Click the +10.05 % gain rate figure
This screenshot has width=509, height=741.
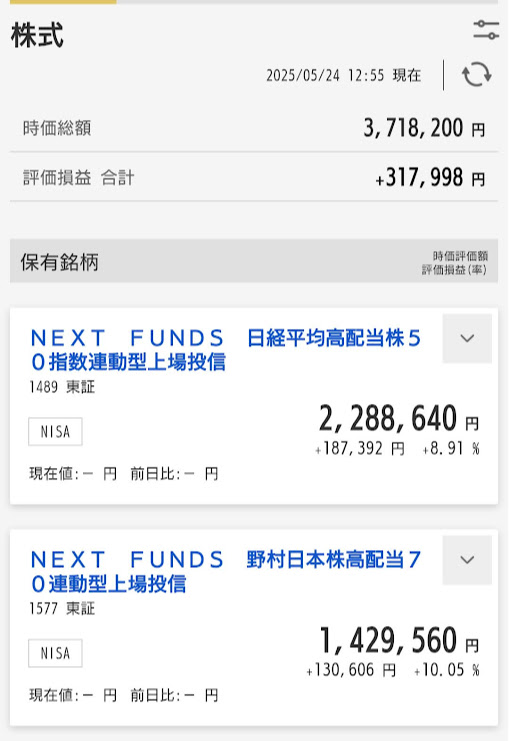(447, 670)
